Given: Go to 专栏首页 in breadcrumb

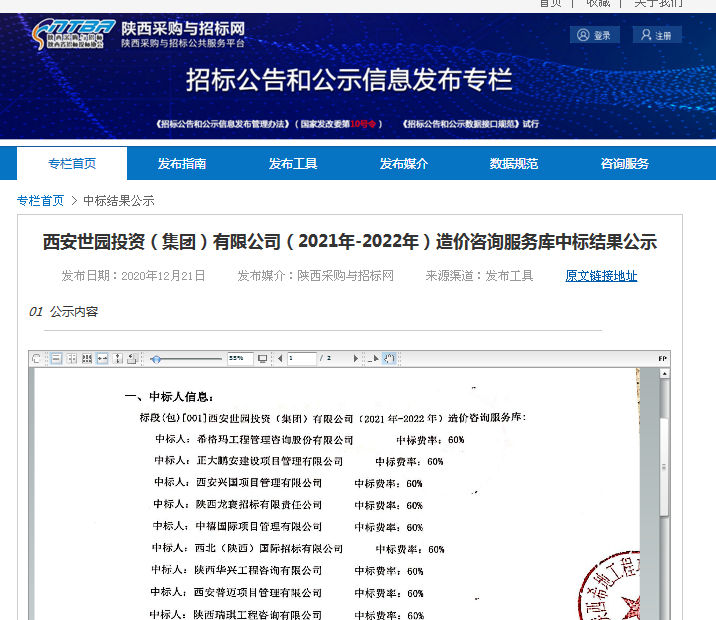Looking at the screenshot, I should [40, 200].
